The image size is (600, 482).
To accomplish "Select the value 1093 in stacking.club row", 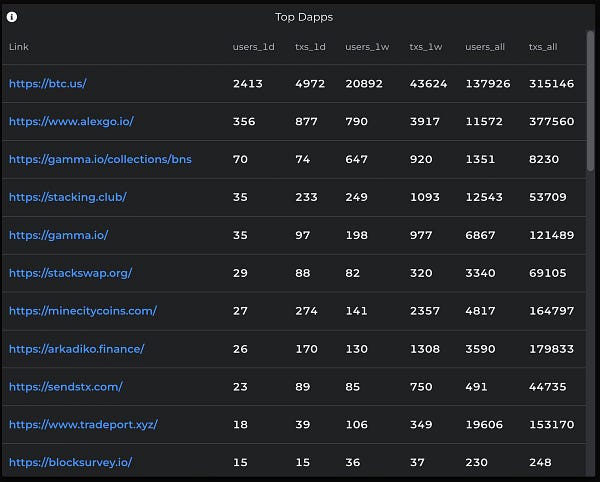I will pos(425,197).
